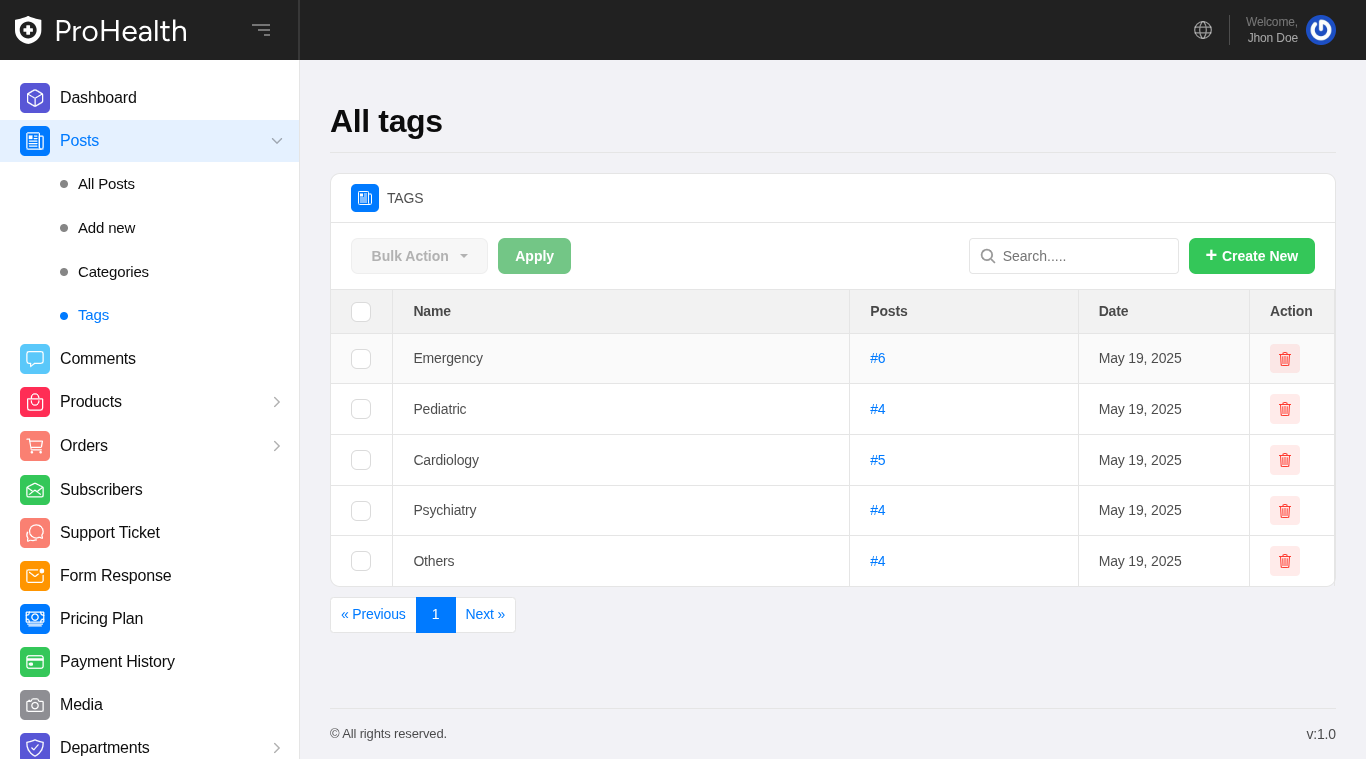The height and width of the screenshot is (759, 1366).
Task: Click into the Search input field
Action: tap(1085, 256)
